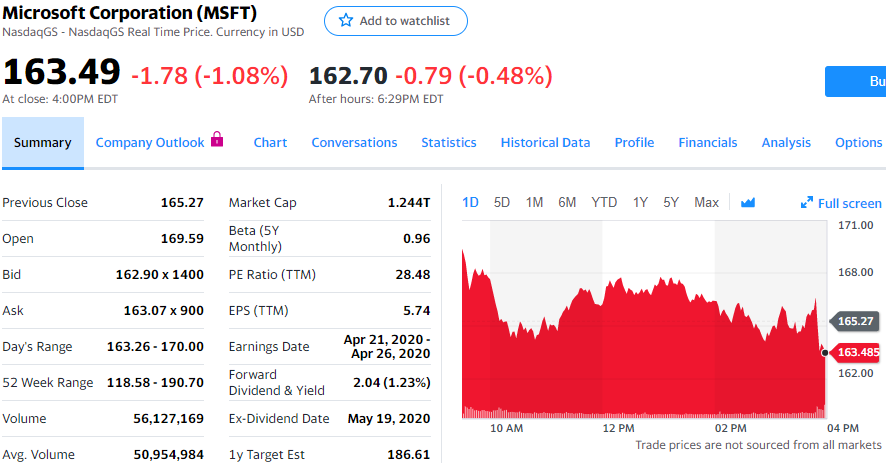Screen dimensions: 886x463
Task: Select the 1D chart range
Action: click(470, 202)
